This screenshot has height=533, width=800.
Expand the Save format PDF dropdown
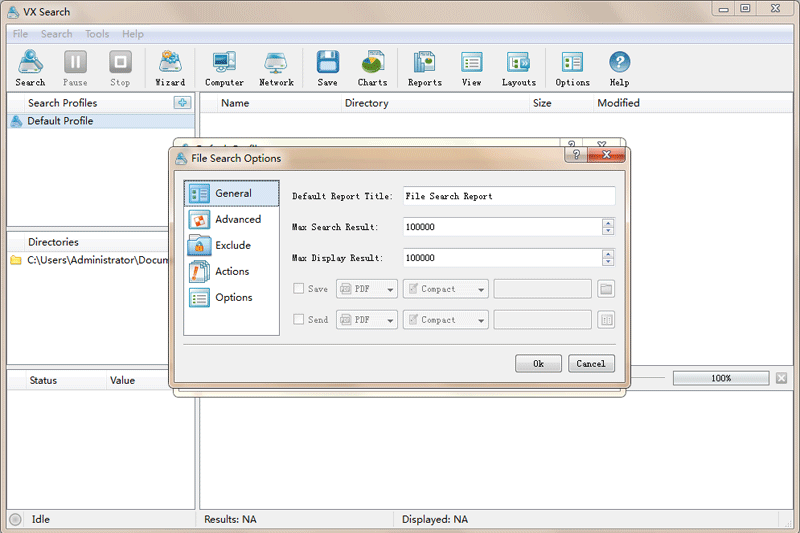click(366, 289)
